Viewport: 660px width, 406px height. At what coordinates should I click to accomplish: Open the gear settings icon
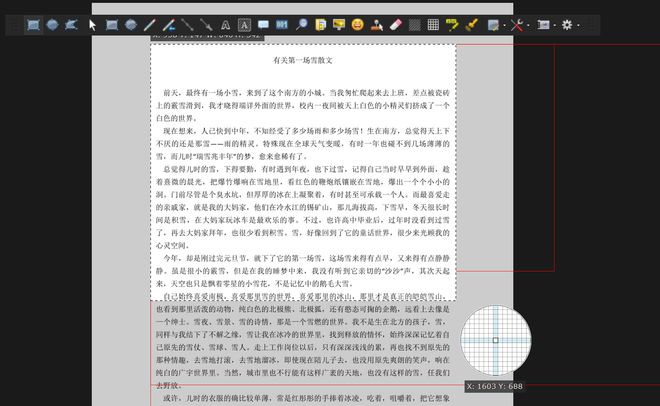567,25
